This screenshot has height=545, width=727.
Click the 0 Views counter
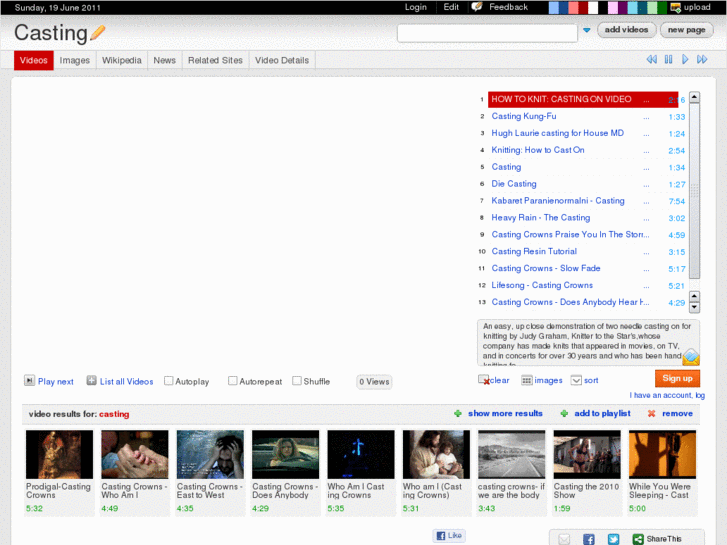pyautogui.click(x=374, y=381)
